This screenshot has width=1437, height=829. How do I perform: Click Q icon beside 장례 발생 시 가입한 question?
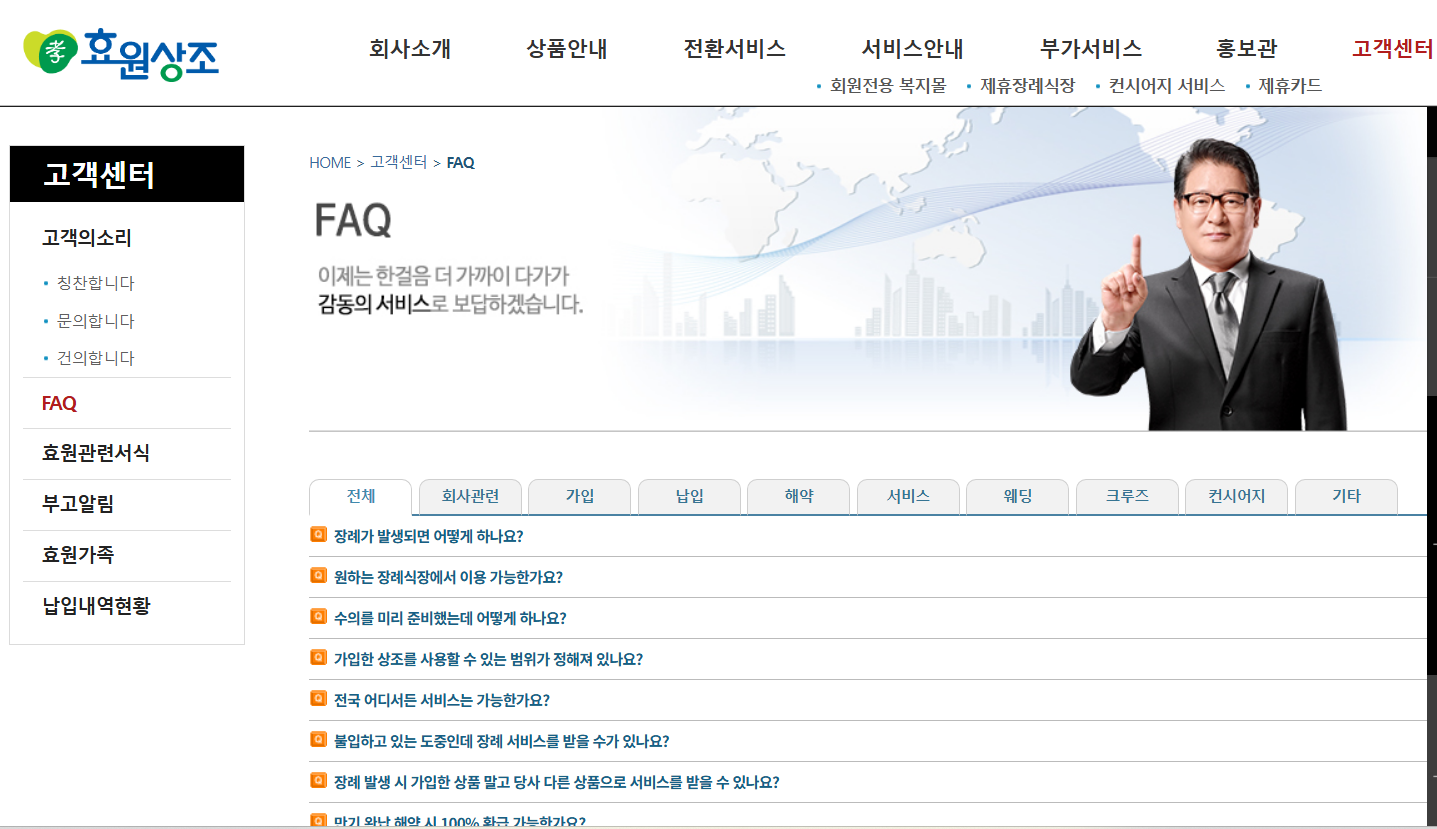tap(319, 781)
